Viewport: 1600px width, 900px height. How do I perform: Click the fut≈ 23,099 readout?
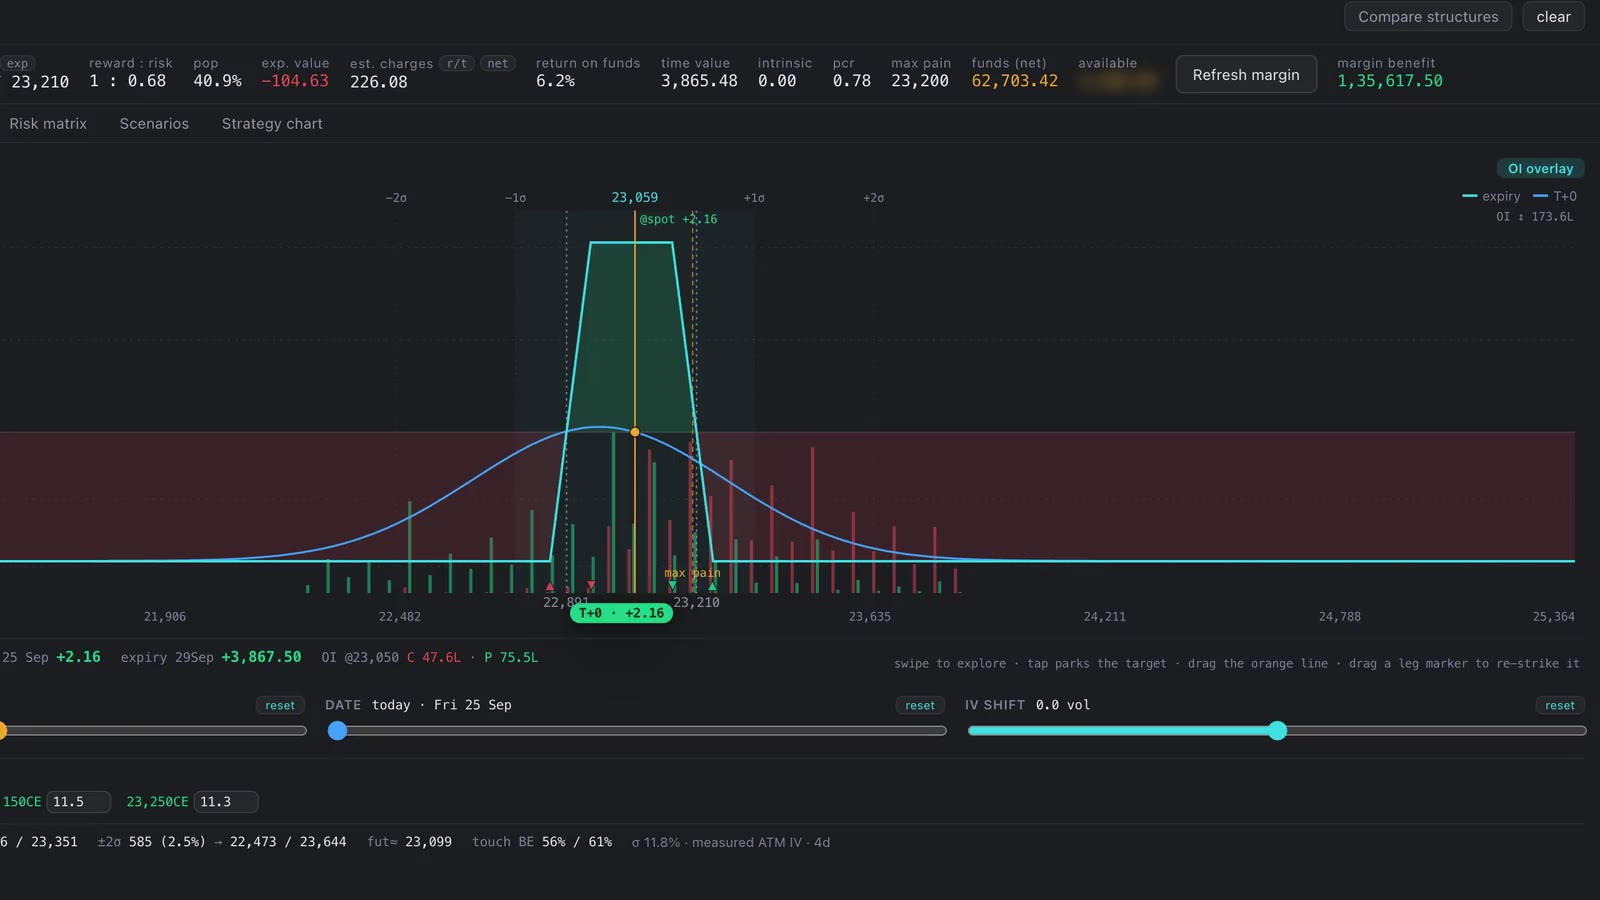tap(409, 842)
